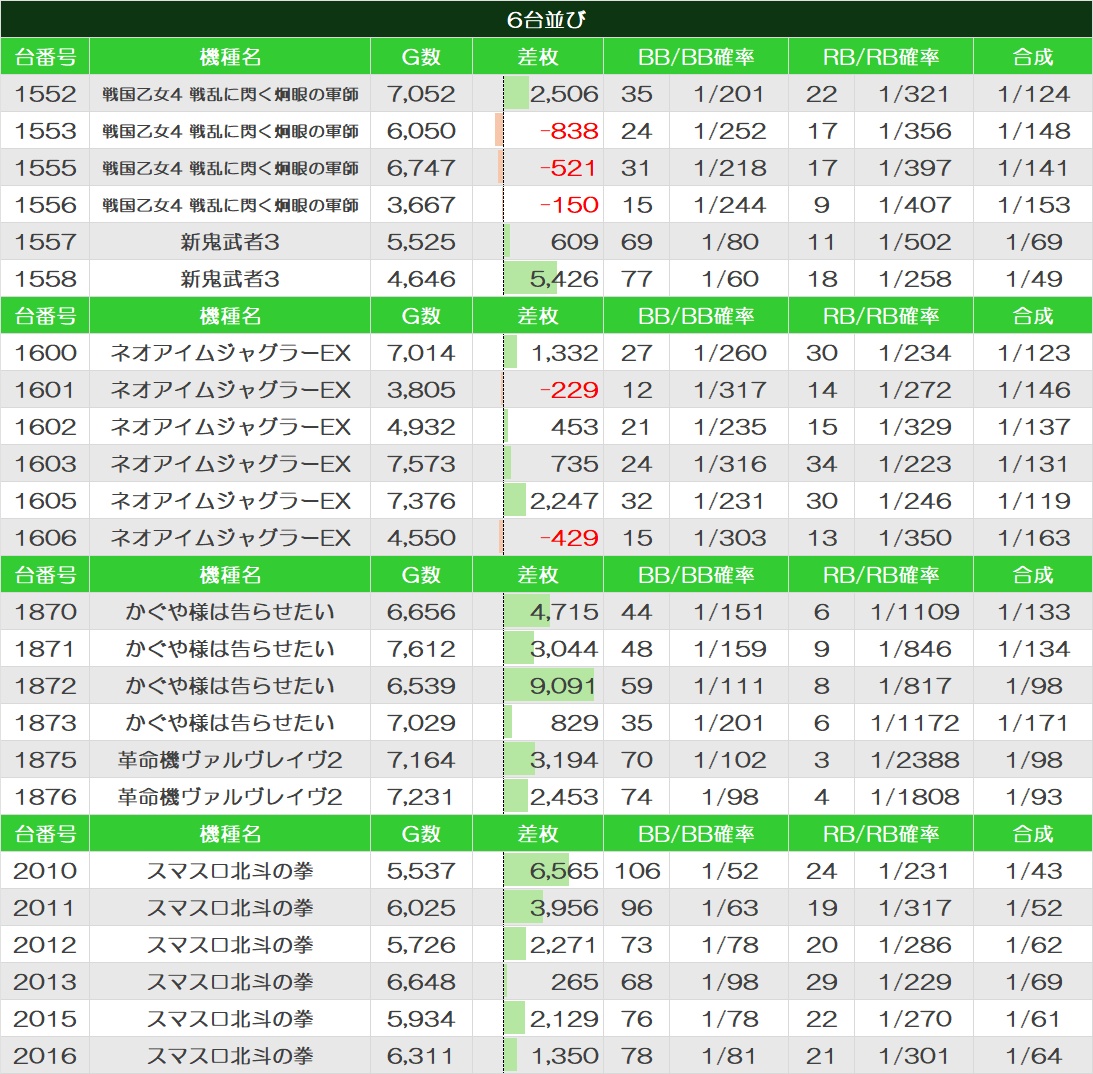Click G数 value 4,932

tap(421, 427)
